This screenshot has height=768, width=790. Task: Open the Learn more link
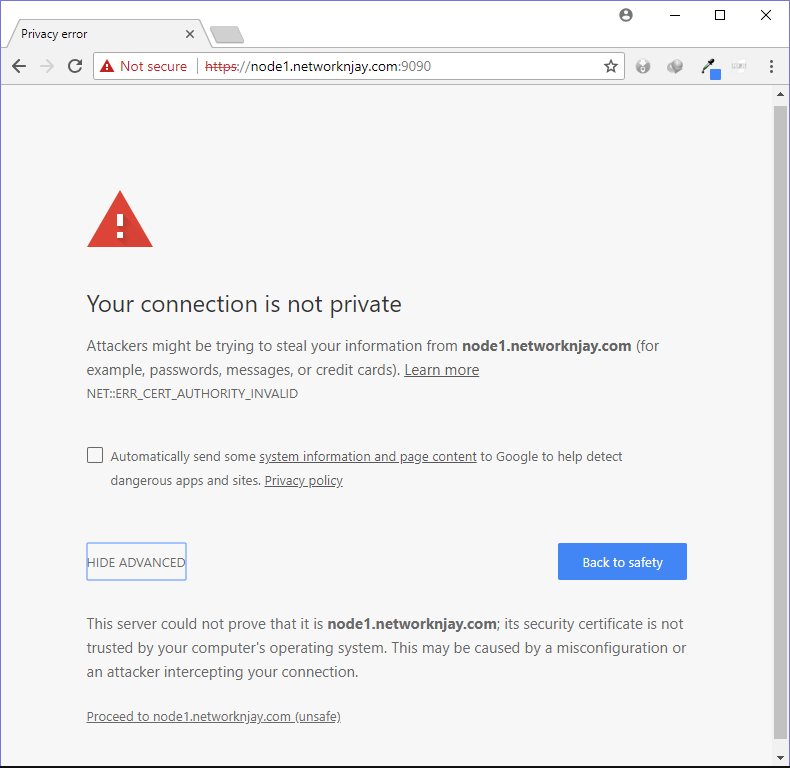tap(441, 370)
